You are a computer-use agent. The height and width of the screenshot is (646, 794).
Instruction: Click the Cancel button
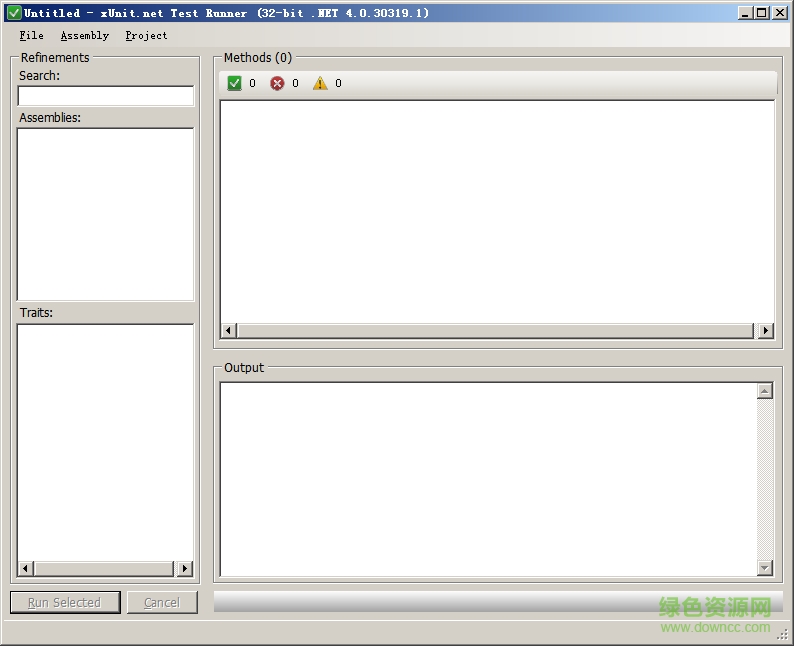pos(162,602)
